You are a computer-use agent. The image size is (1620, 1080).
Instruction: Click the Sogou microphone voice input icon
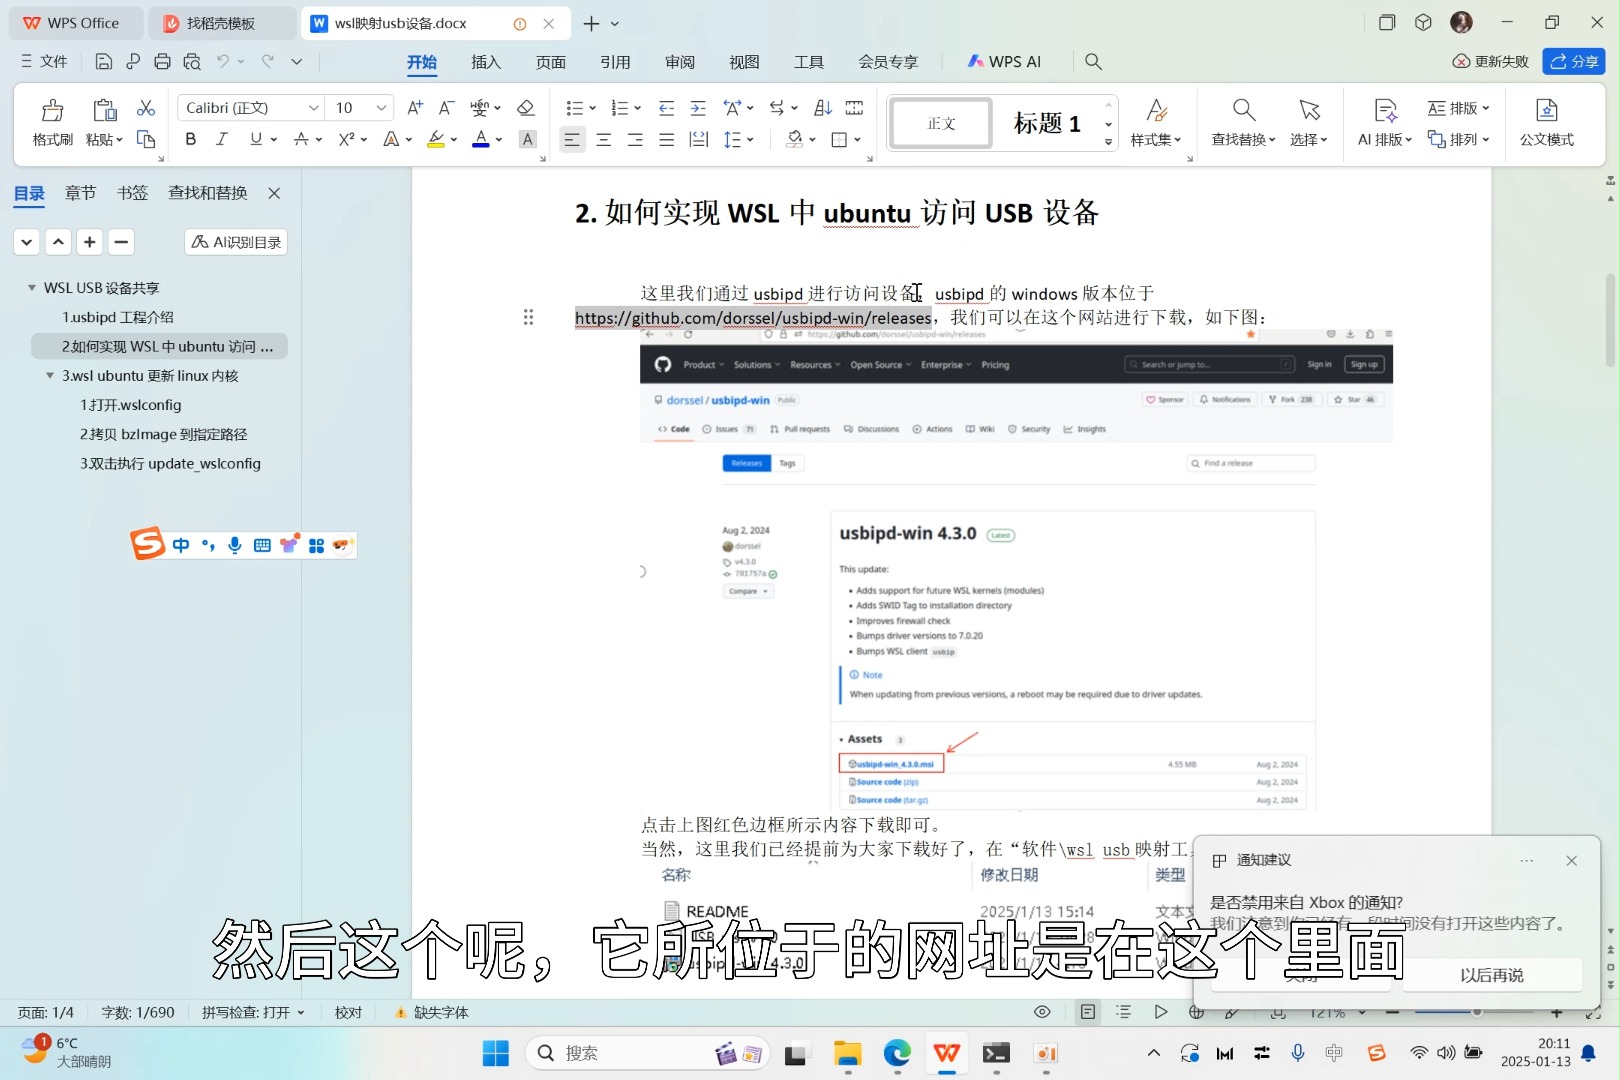[235, 545]
